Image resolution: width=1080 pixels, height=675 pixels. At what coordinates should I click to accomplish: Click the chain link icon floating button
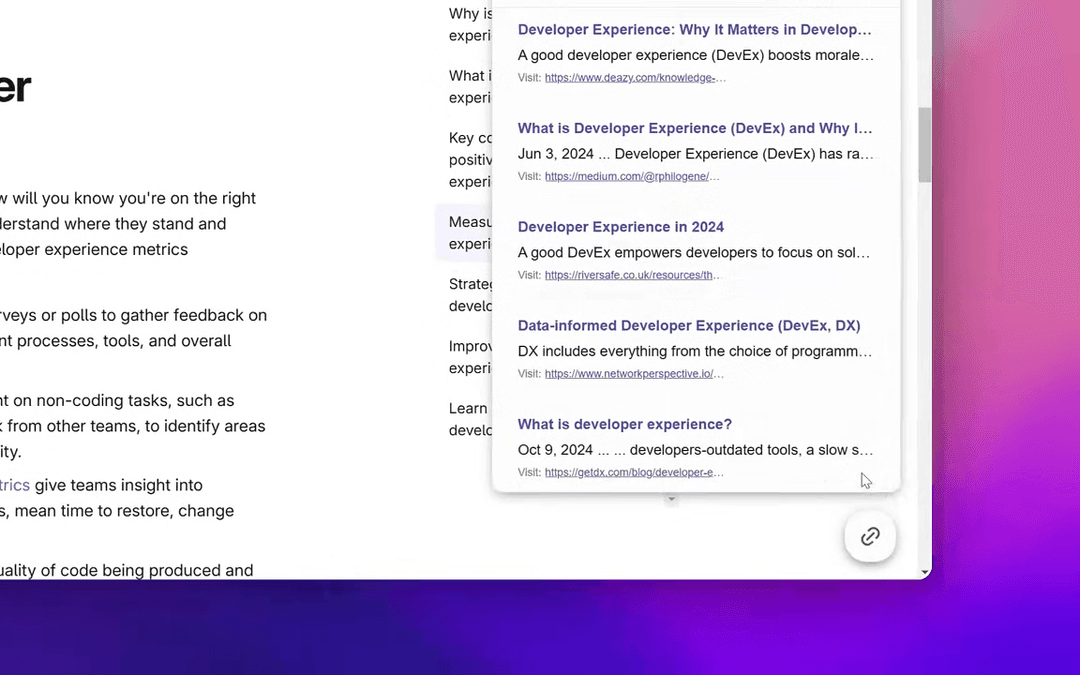(x=870, y=537)
